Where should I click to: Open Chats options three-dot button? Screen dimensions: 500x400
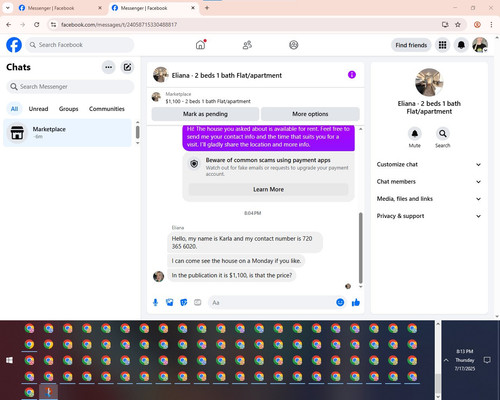tap(109, 67)
